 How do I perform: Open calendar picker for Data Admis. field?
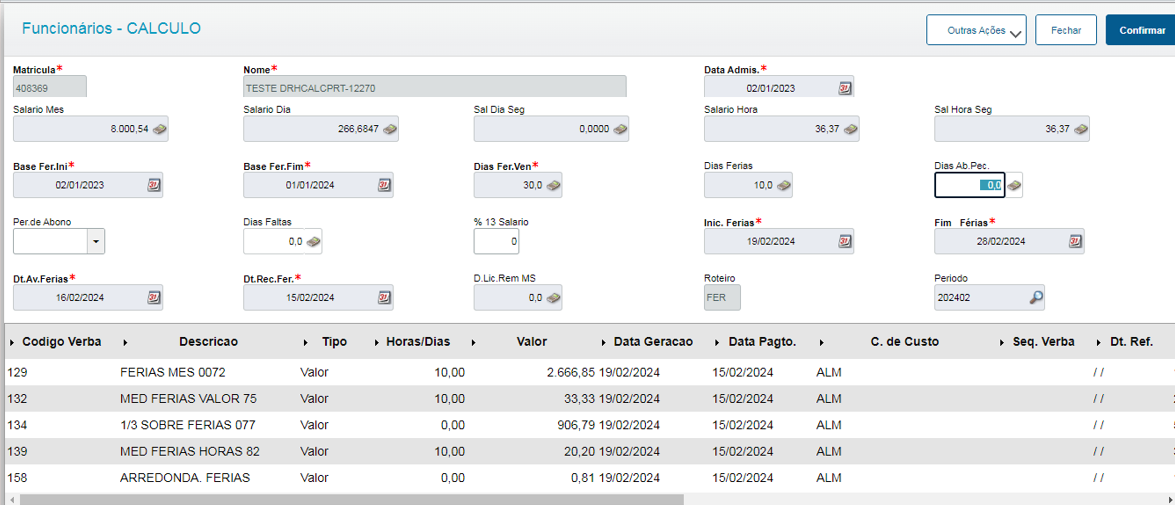(845, 88)
